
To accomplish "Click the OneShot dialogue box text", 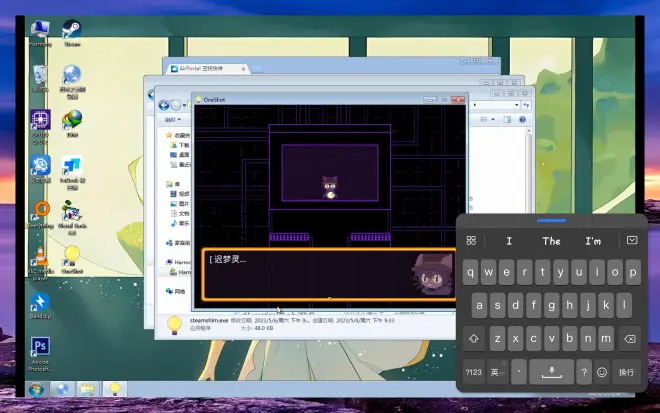I will (x=228, y=259).
